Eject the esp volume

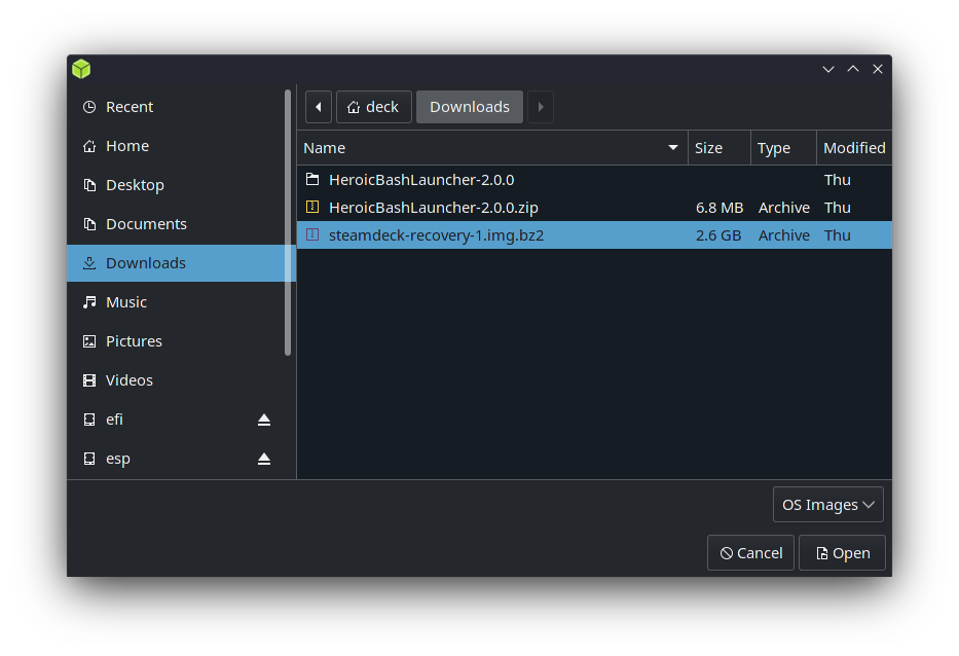coord(264,459)
